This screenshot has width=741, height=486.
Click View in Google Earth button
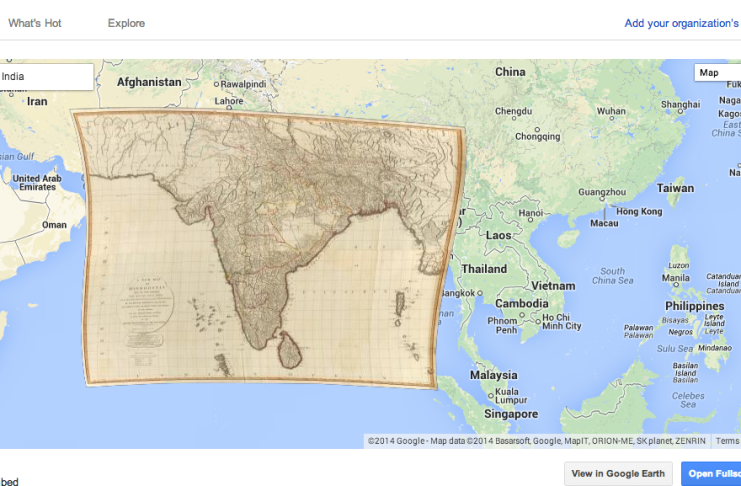point(618,474)
